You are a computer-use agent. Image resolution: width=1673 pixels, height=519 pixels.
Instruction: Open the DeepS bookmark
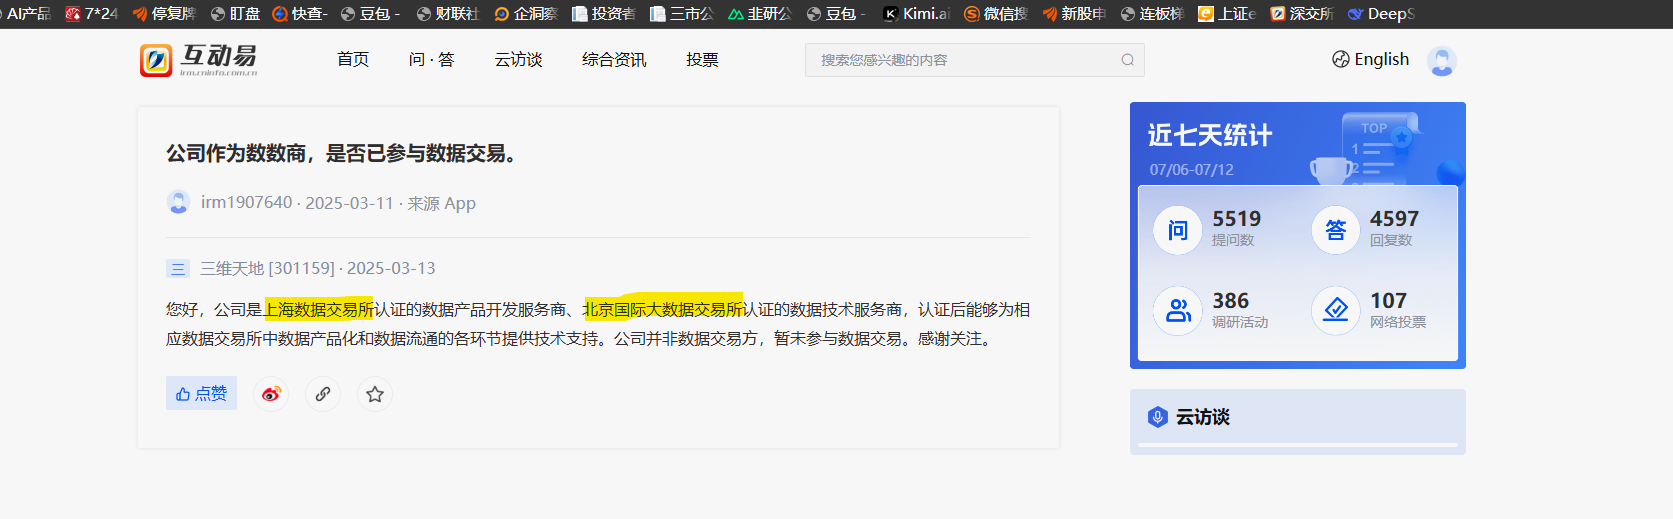click(x=1381, y=14)
